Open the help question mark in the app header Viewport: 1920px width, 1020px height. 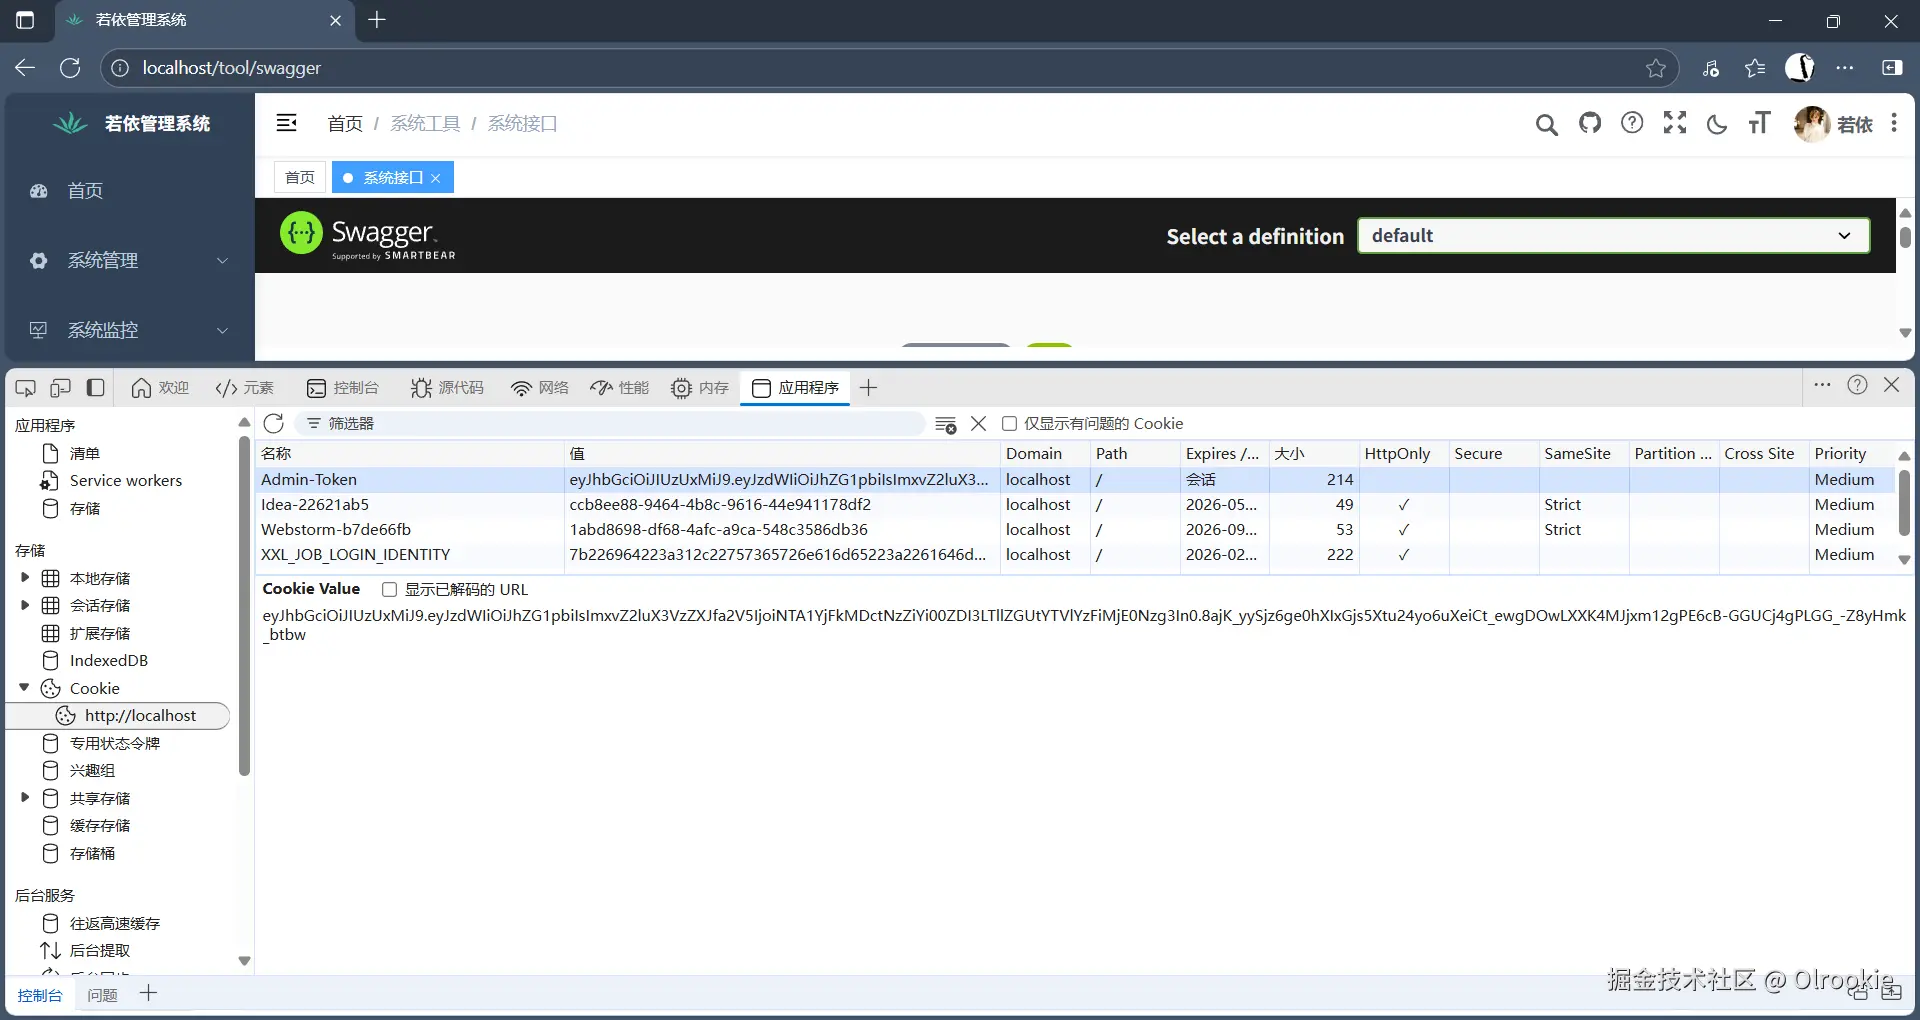tap(1632, 123)
